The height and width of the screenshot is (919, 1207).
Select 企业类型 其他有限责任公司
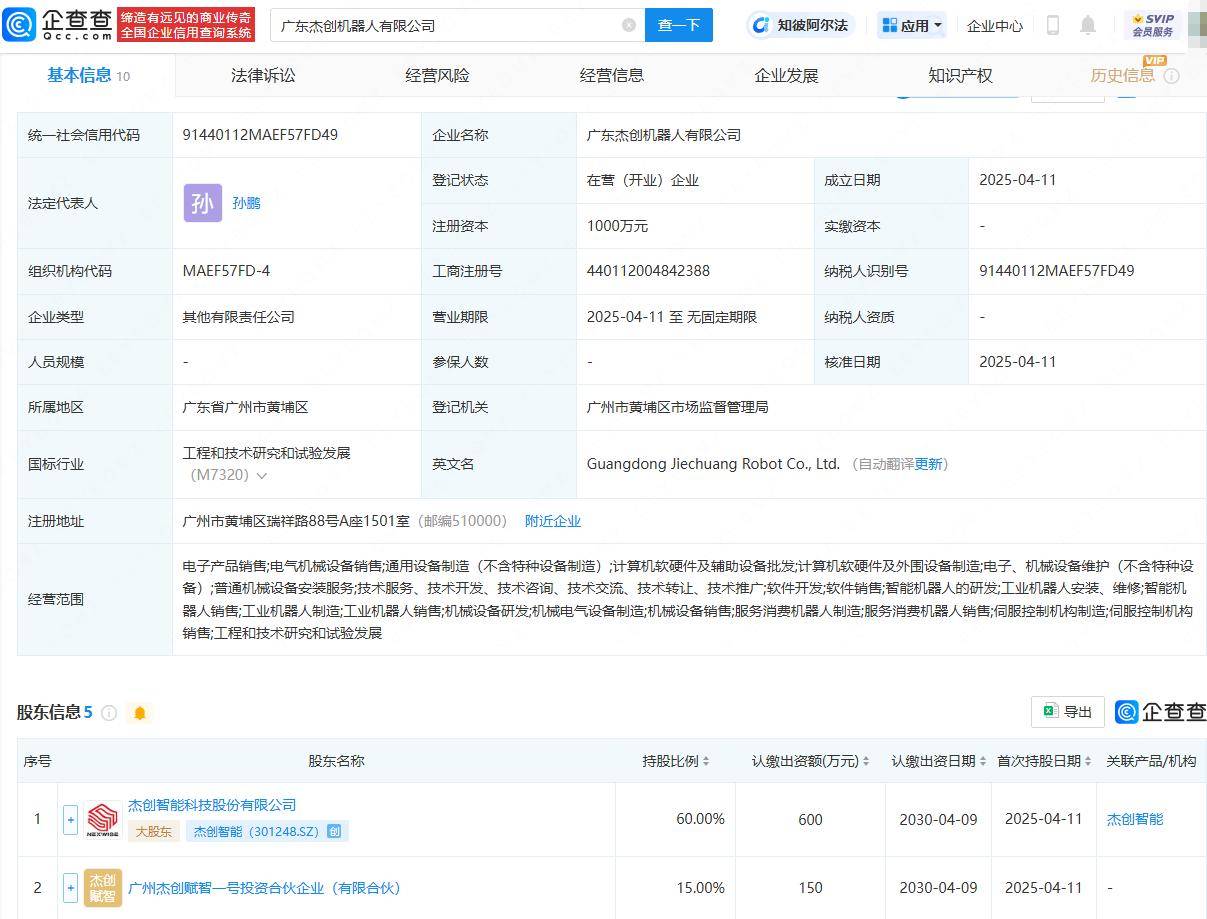point(238,317)
